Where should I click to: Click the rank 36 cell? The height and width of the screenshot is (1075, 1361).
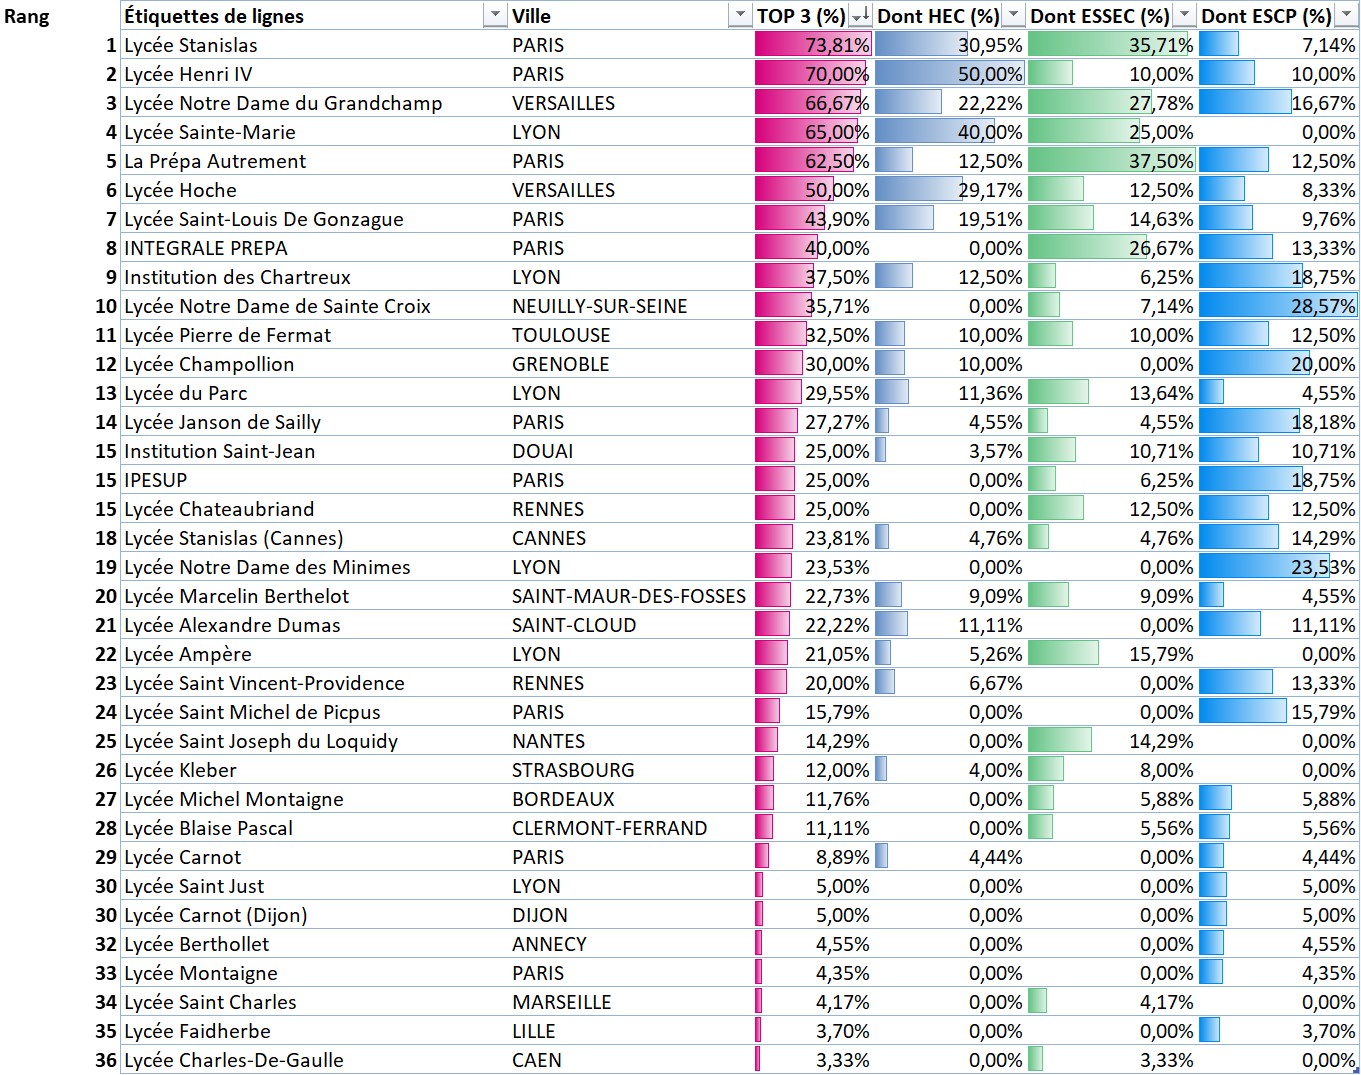(106, 1060)
